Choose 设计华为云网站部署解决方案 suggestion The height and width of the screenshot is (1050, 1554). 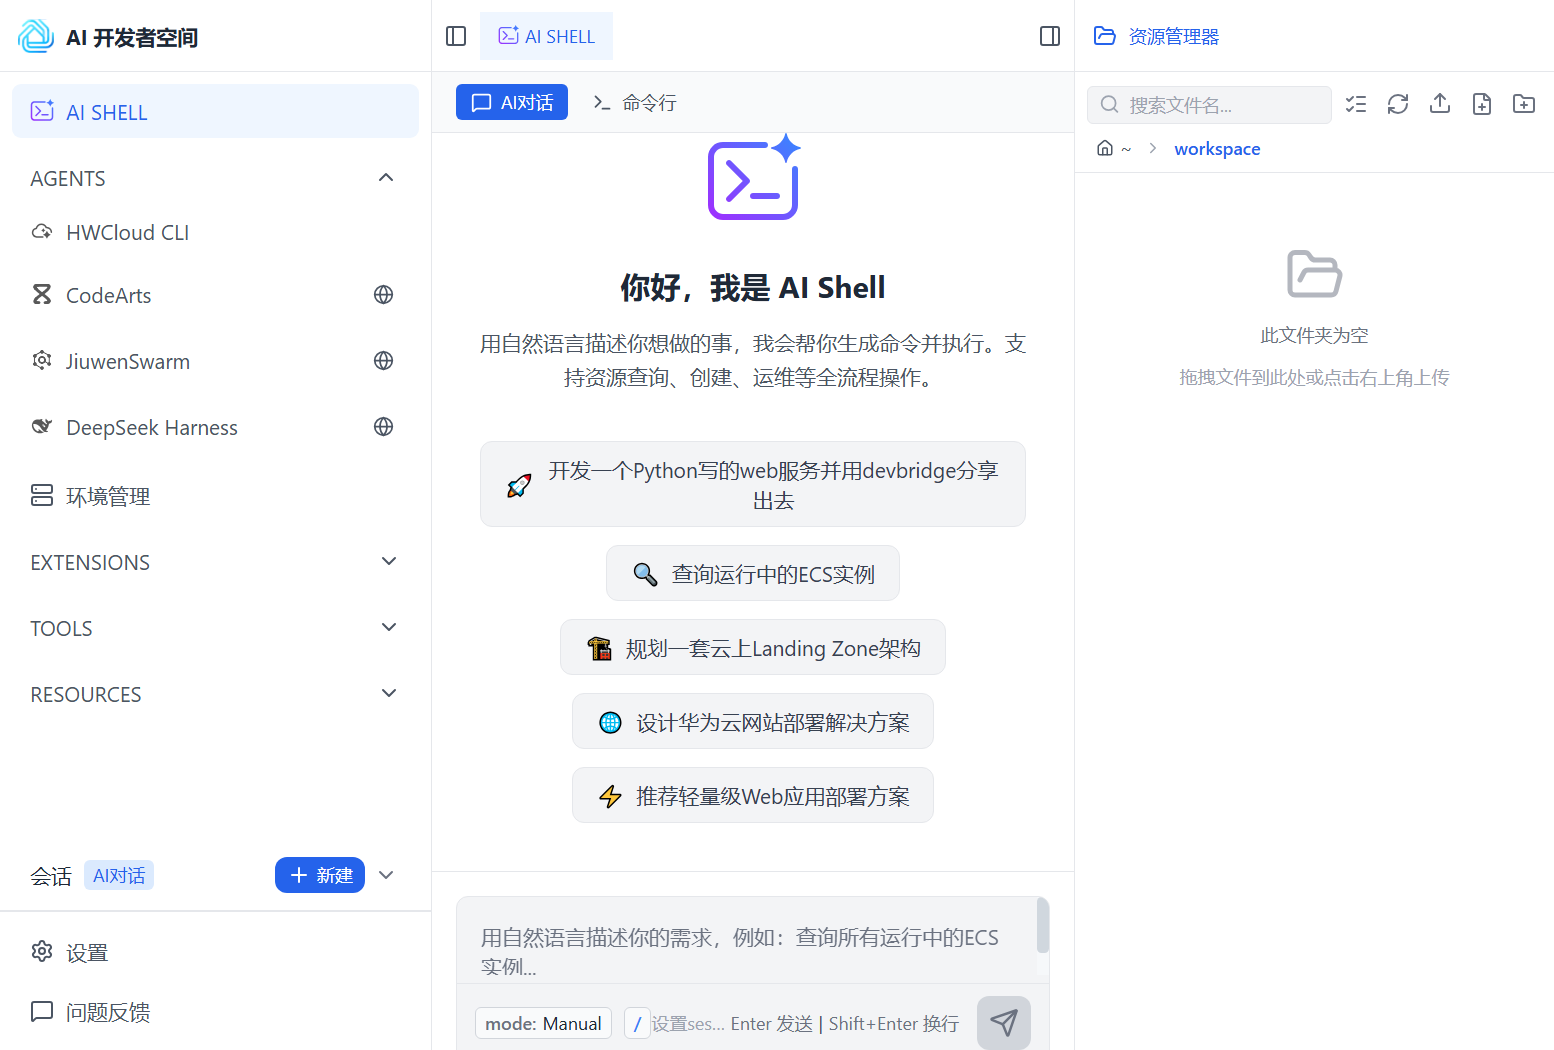[x=753, y=721]
